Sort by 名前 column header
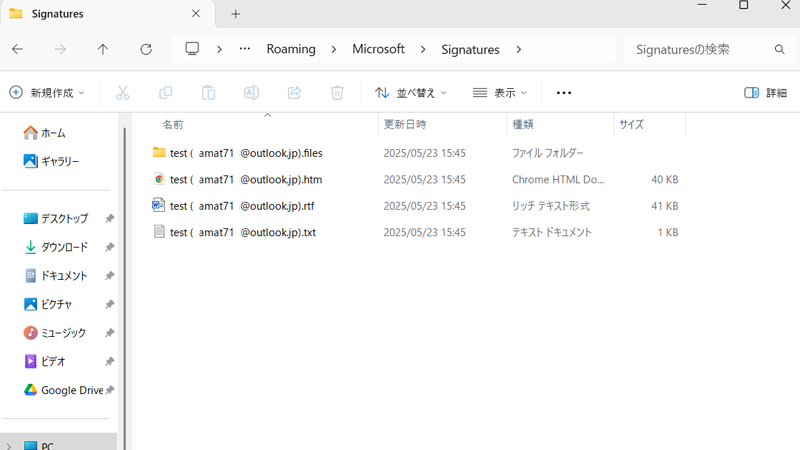This screenshot has height=450, width=800. [173, 124]
